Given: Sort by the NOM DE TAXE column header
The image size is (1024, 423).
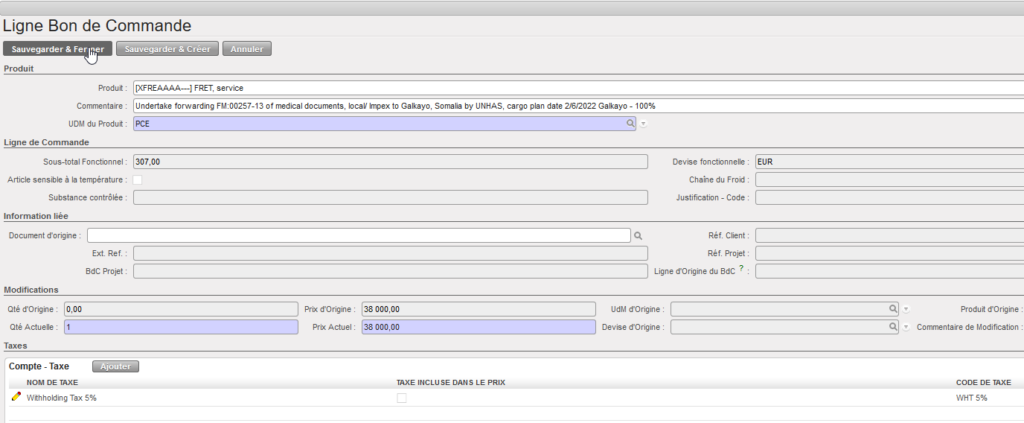Looking at the screenshot, I should 53,382.
